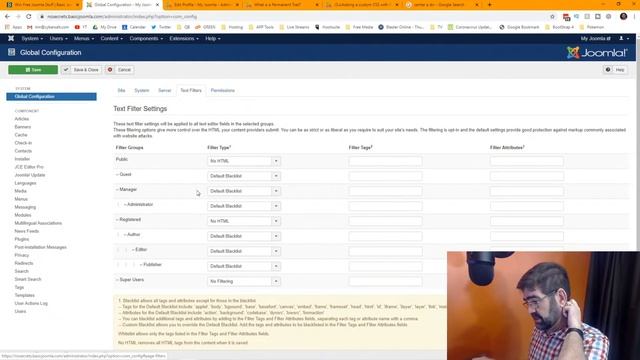Switch to the Edit Profile browser tab
The height and width of the screenshot is (360, 640).
[x=204, y=5]
